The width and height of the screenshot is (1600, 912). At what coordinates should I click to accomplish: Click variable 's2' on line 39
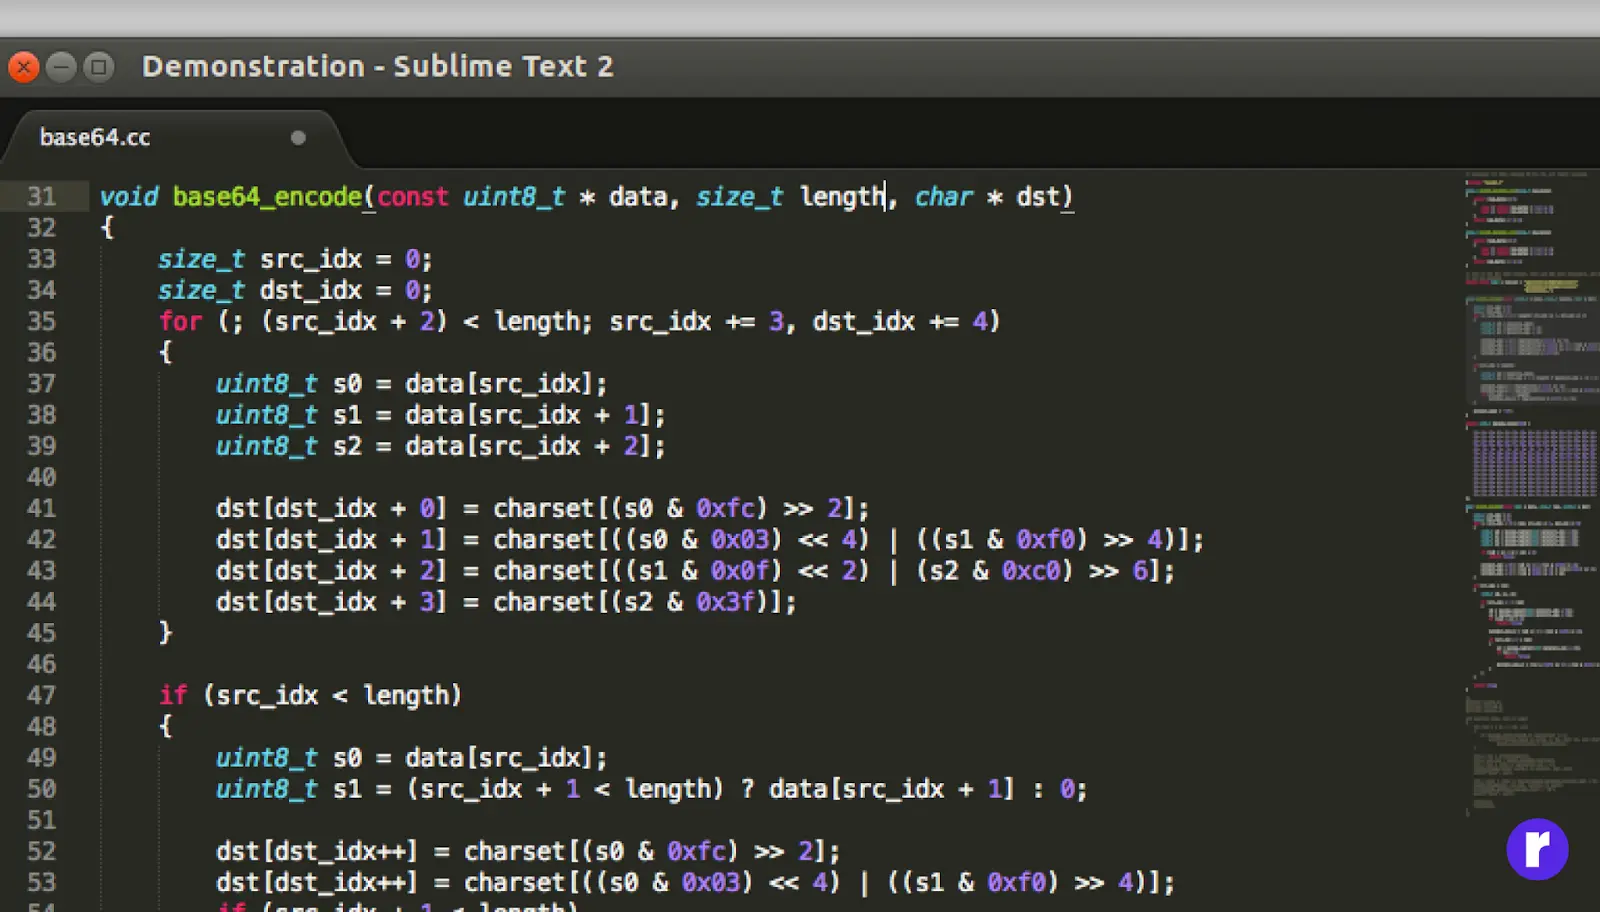[x=347, y=446]
